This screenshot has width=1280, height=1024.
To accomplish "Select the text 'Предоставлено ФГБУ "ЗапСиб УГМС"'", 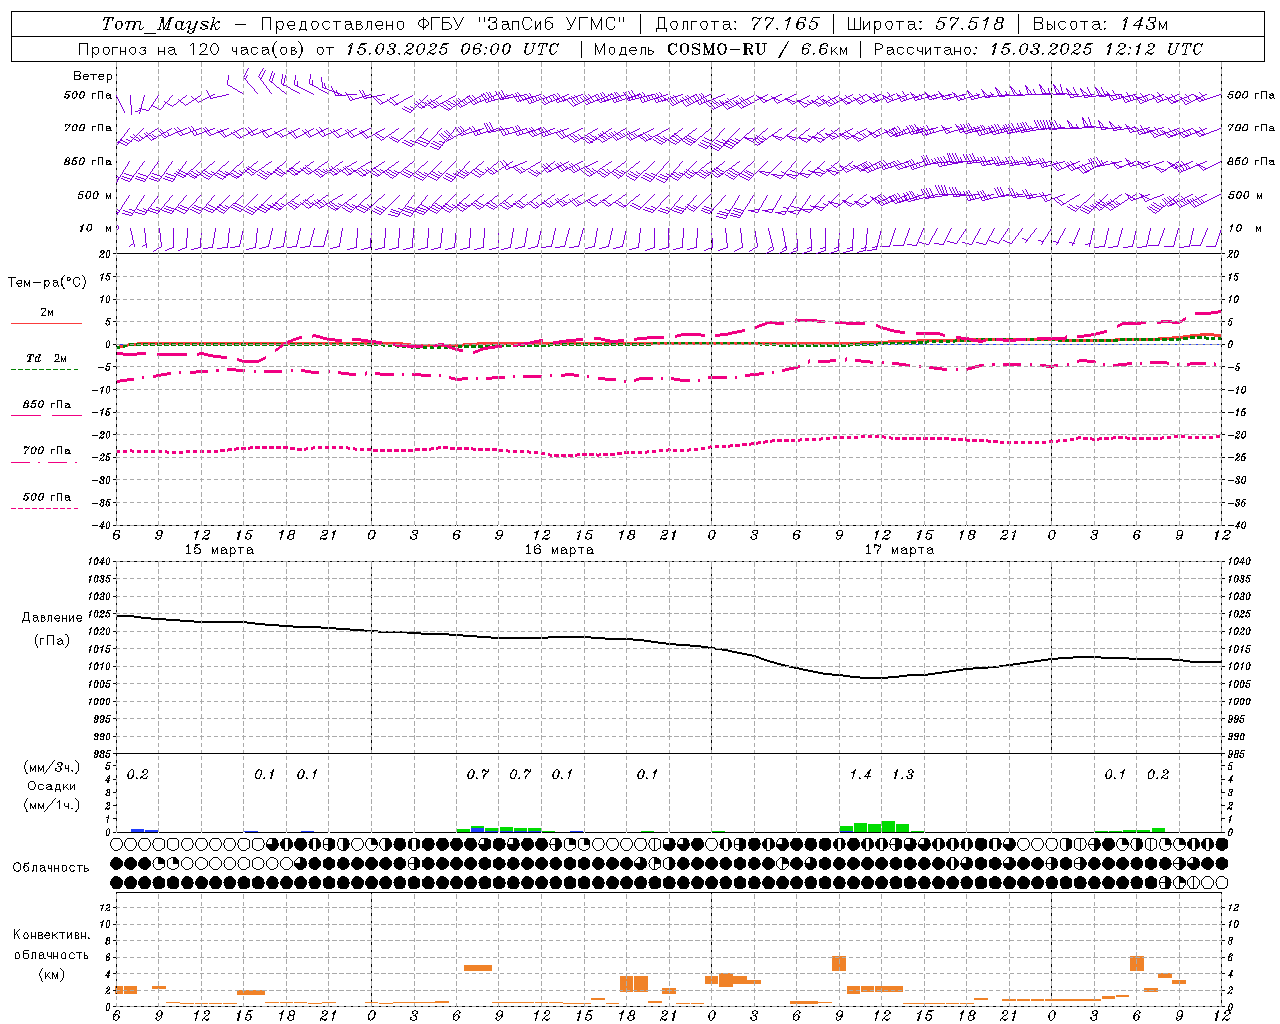I will coord(443,24).
